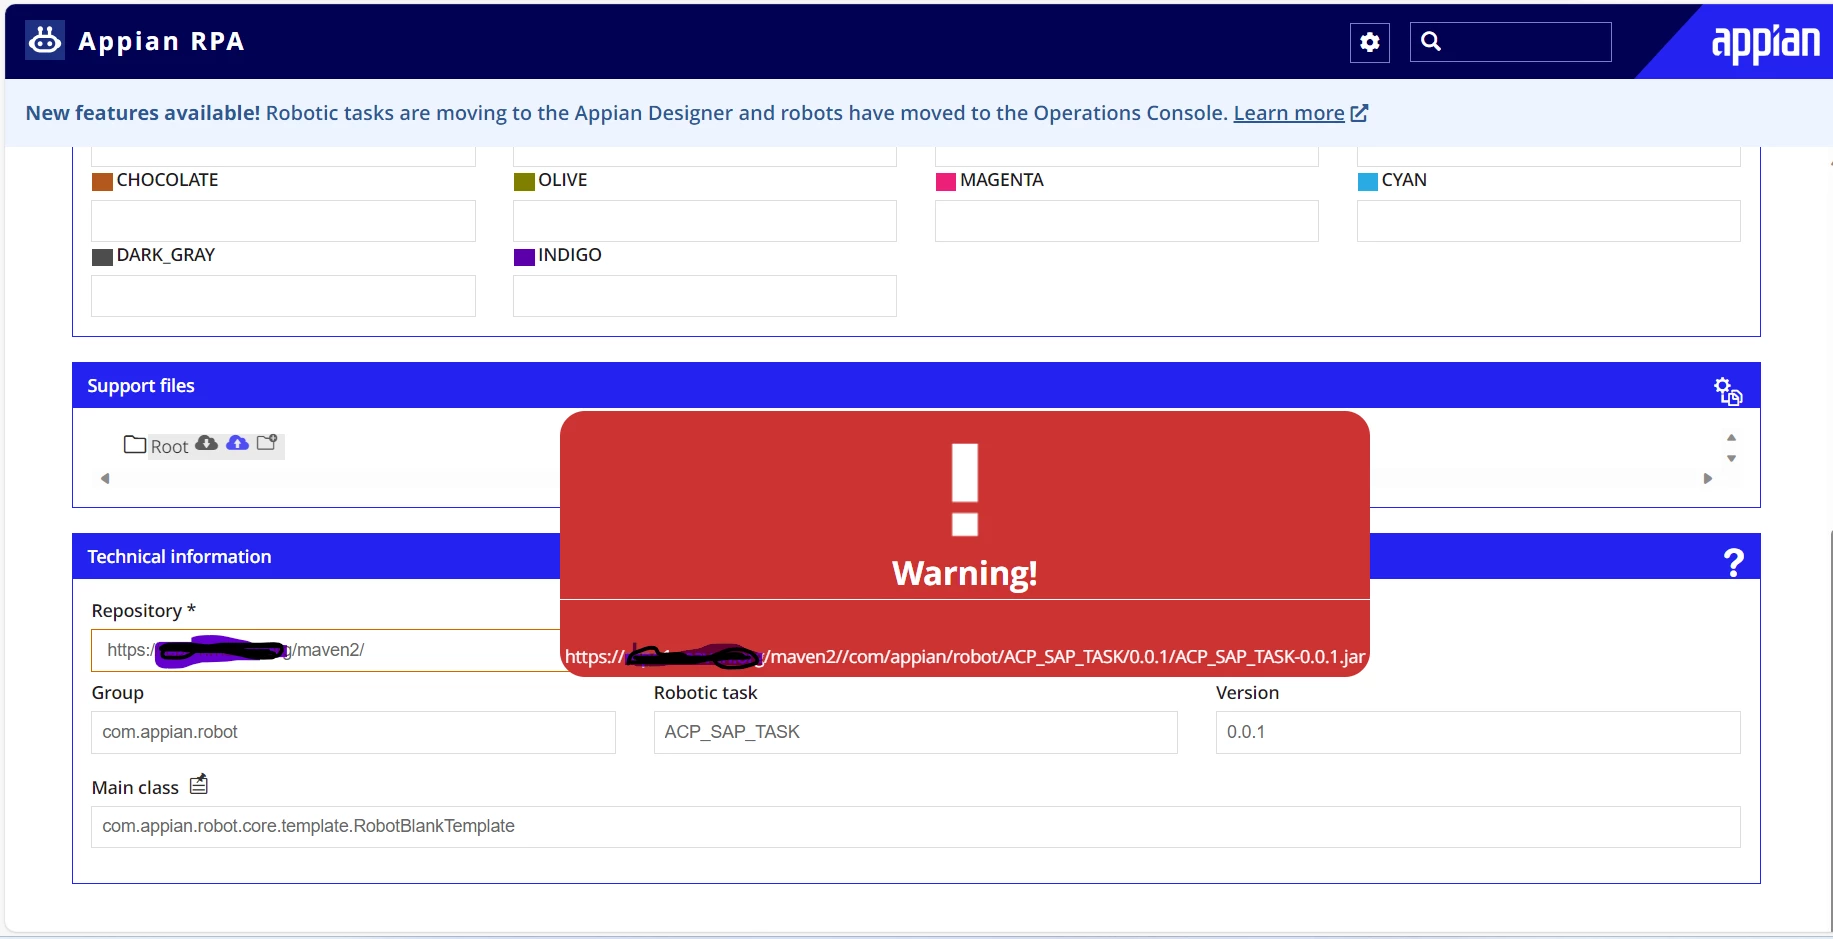This screenshot has width=1833, height=939.
Task: Upload a file to the Root folder
Action: [237, 443]
